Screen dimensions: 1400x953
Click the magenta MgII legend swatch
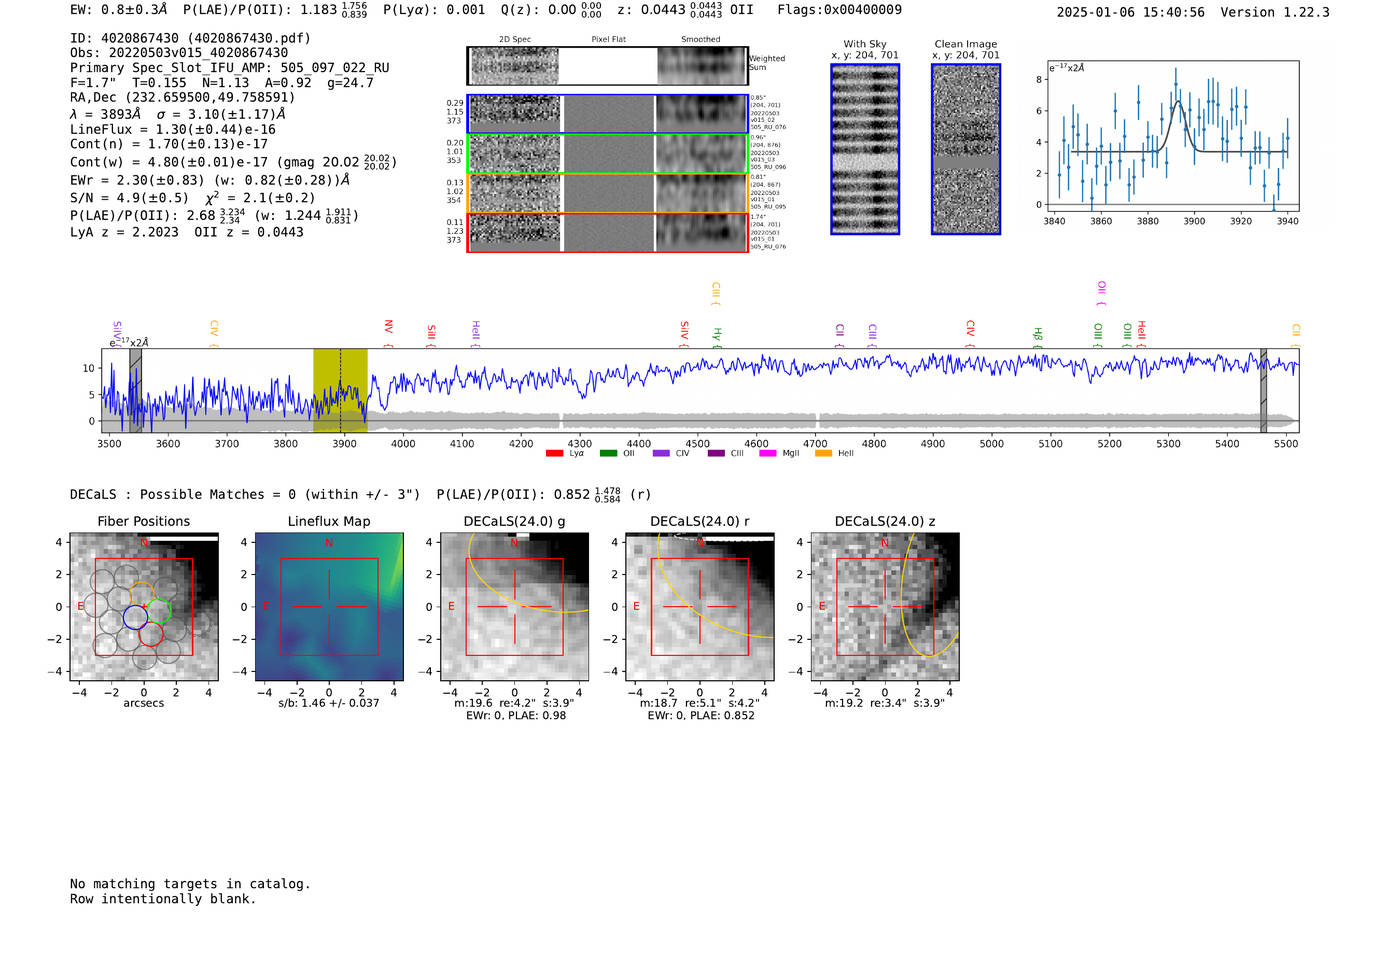tap(768, 454)
